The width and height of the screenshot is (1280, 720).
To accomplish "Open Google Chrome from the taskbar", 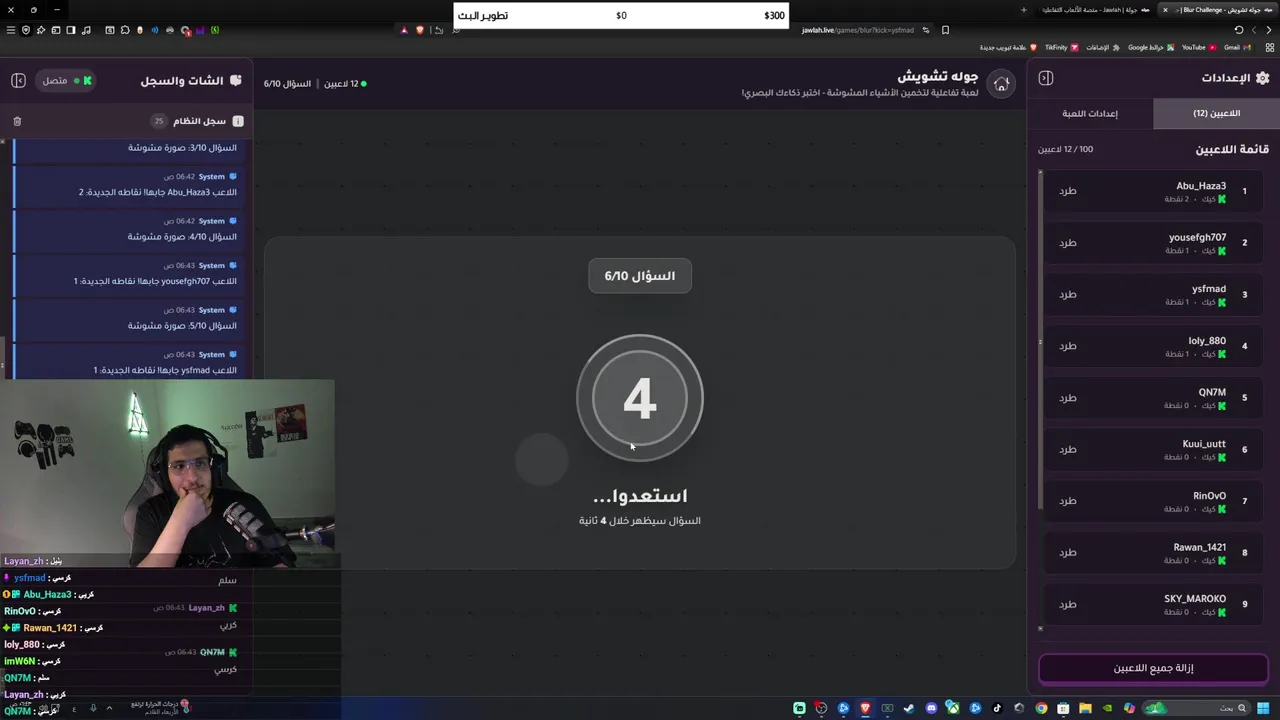I will click(1041, 708).
